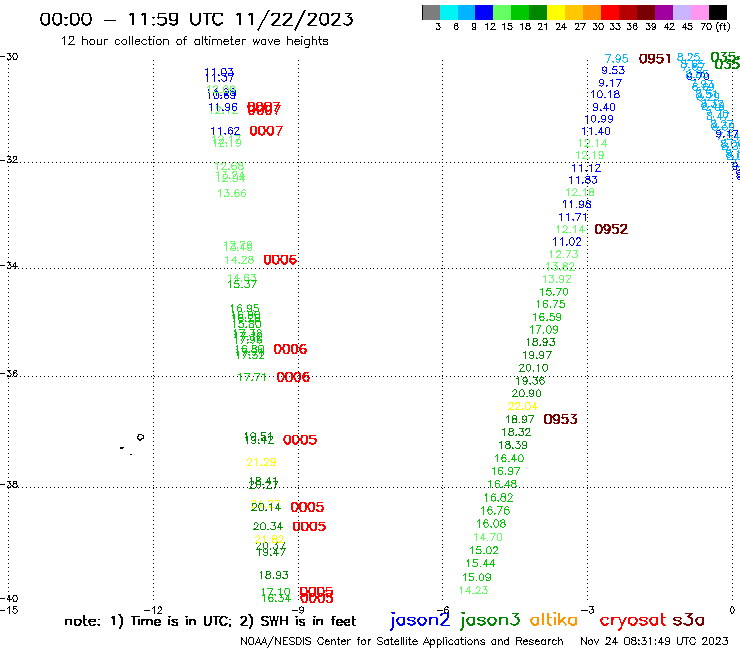Select the 7.95 reading
The image size is (740, 650).
pos(616,59)
